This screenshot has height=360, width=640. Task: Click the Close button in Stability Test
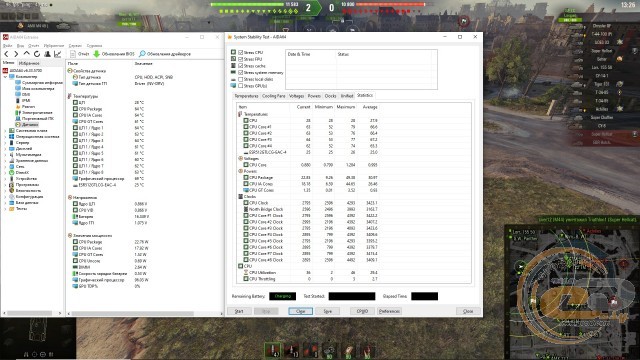[468, 311]
